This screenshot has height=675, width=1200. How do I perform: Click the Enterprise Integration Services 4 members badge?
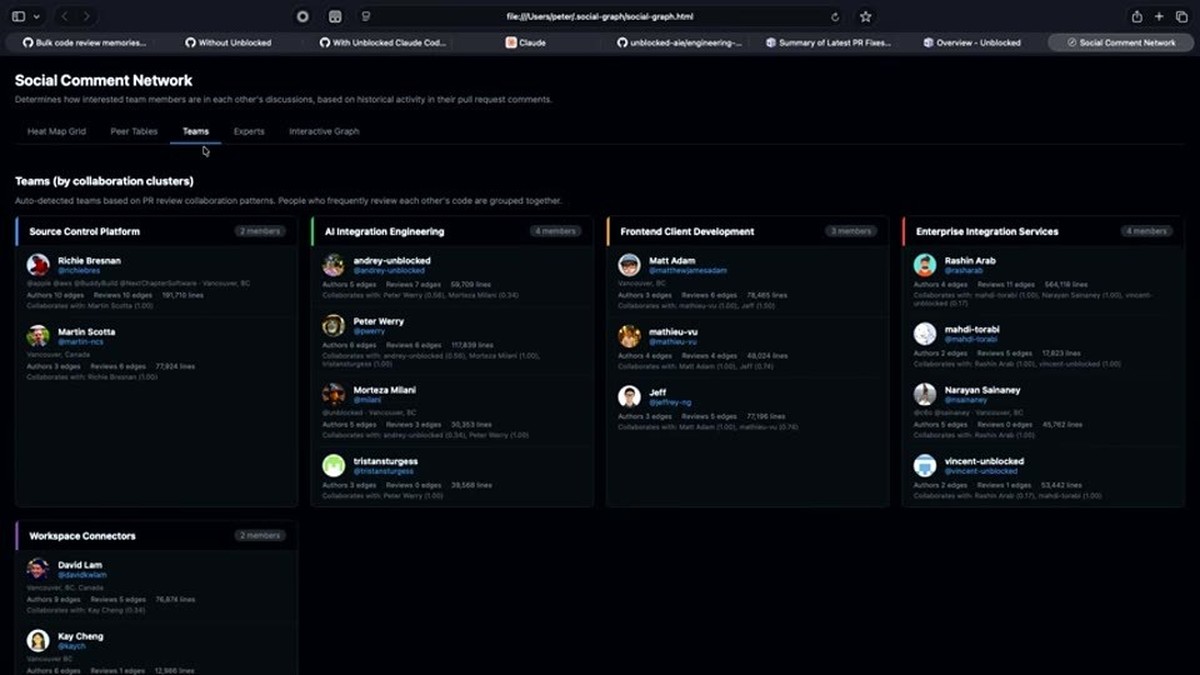tap(1146, 231)
